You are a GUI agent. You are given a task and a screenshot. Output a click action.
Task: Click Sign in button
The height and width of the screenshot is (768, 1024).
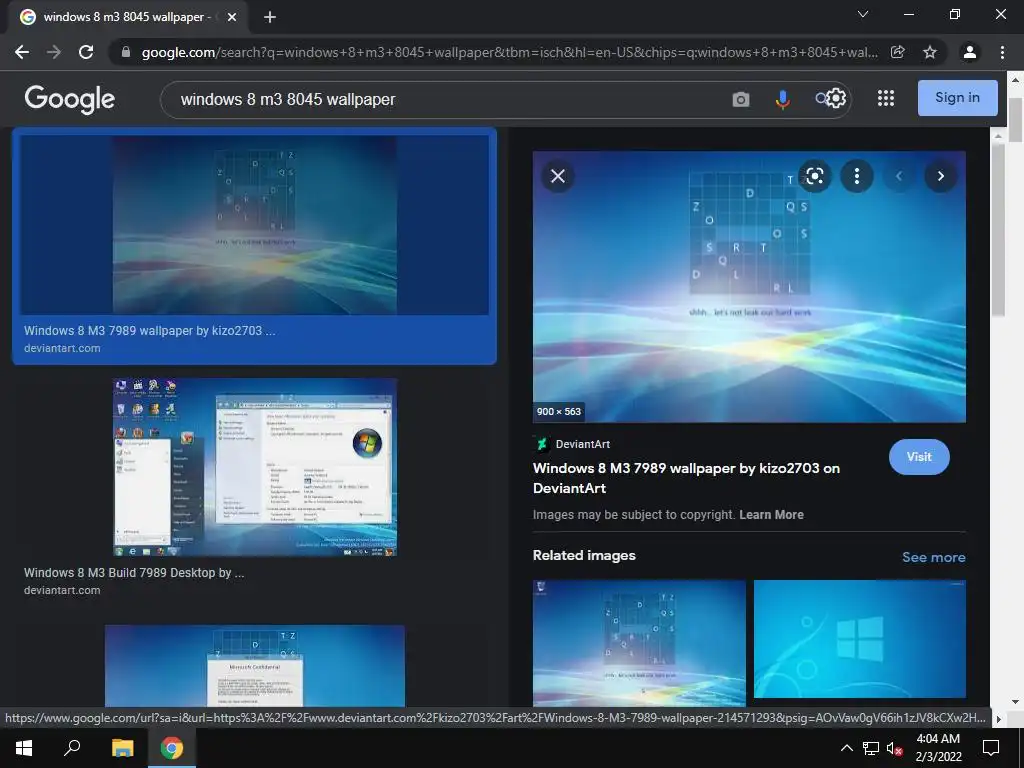click(x=957, y=98)
